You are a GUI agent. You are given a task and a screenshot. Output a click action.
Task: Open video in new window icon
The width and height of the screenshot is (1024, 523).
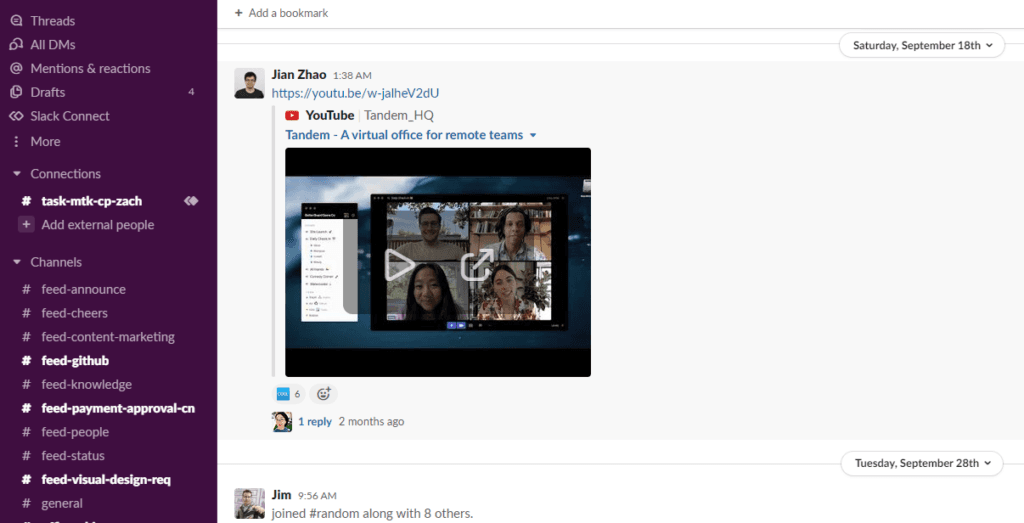tap(477, 264)
